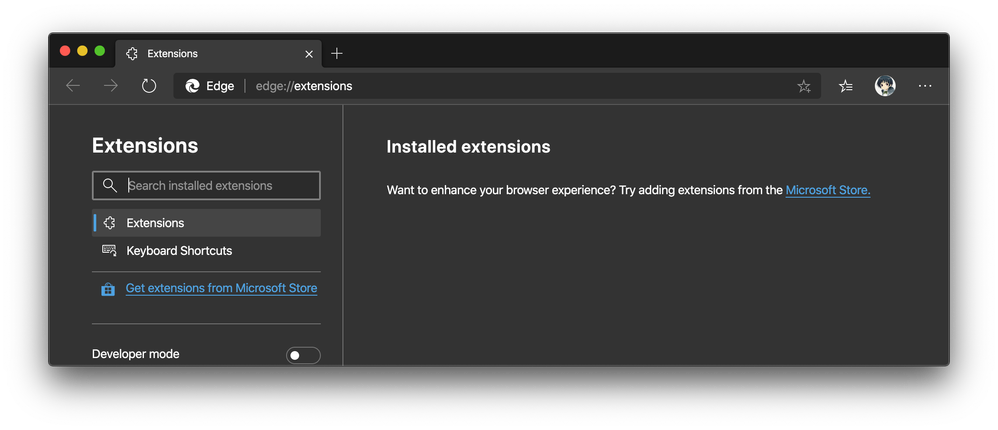The height and width of the screenshot is (430, 998).
Task: Click the keyboard icon beside Keyboard Shortcuts
Action: tap(109, 251)
